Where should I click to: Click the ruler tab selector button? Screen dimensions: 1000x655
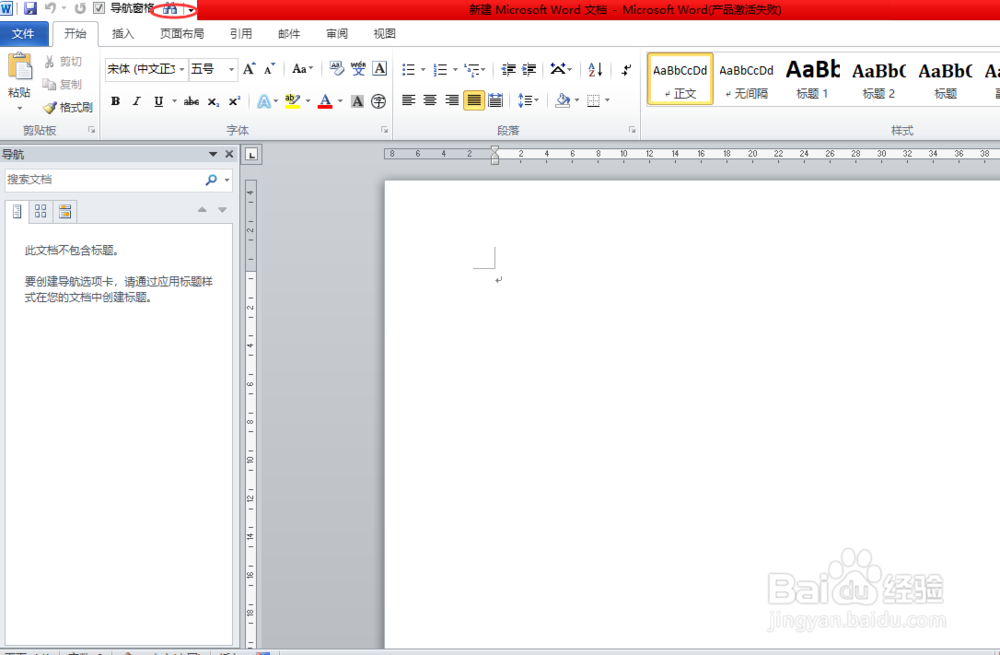tap(252, 154)
